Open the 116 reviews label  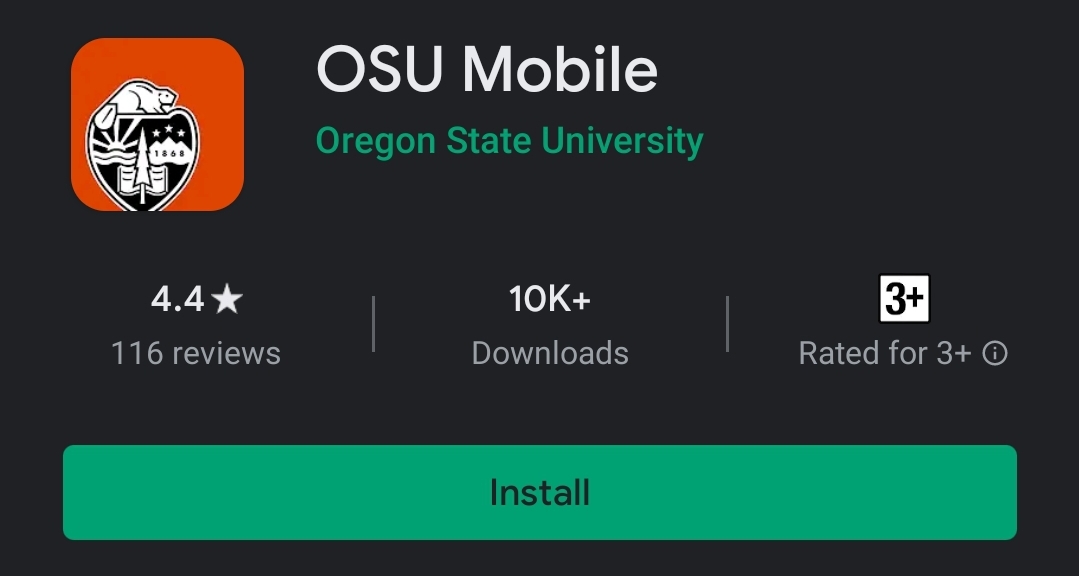[x=195, y=354]
